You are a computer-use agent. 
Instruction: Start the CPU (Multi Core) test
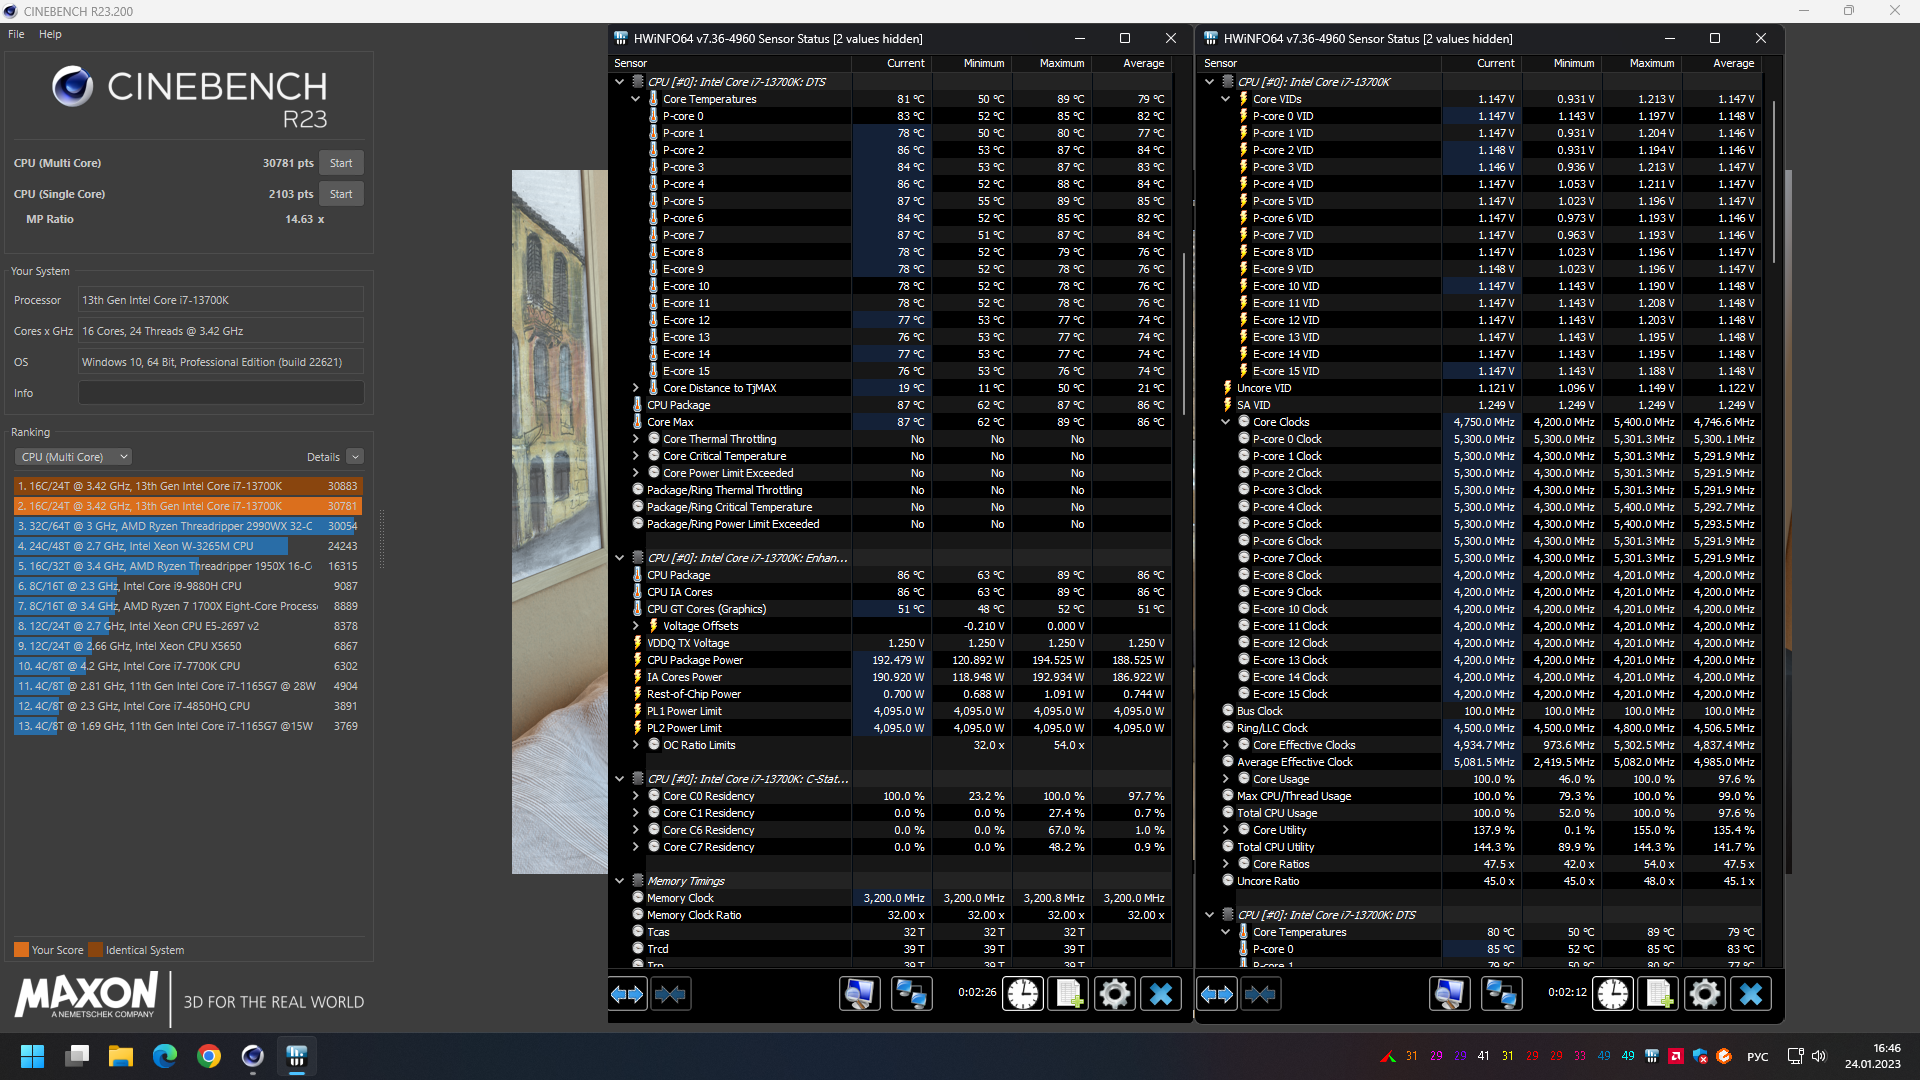pos(341,163)
